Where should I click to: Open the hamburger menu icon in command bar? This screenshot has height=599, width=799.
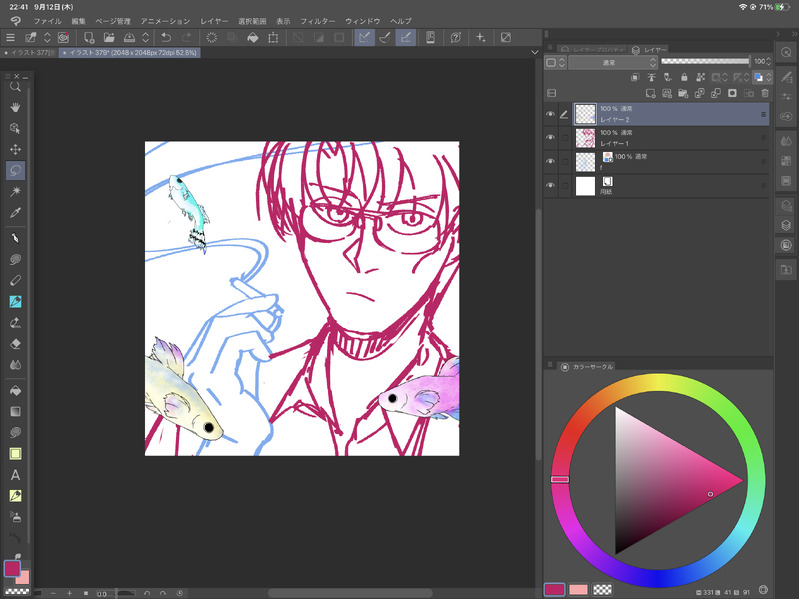coord(10,37)
